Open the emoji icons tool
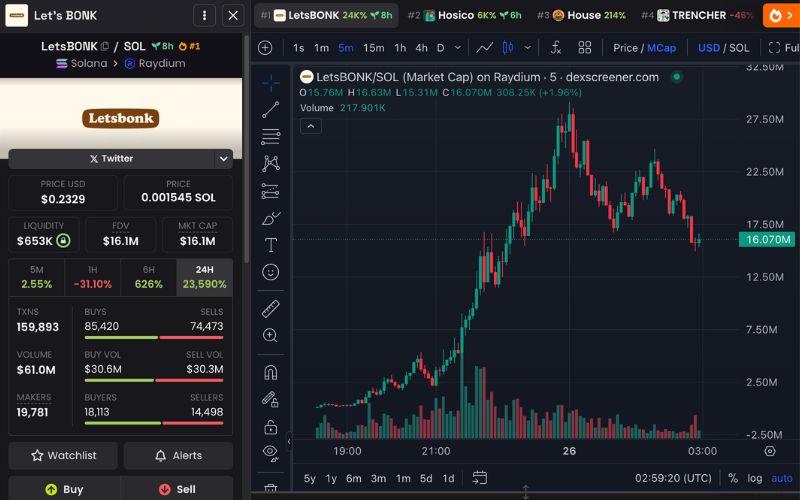Image resolution: width=800 pixels, height=500 pixels. coord(271,272)
